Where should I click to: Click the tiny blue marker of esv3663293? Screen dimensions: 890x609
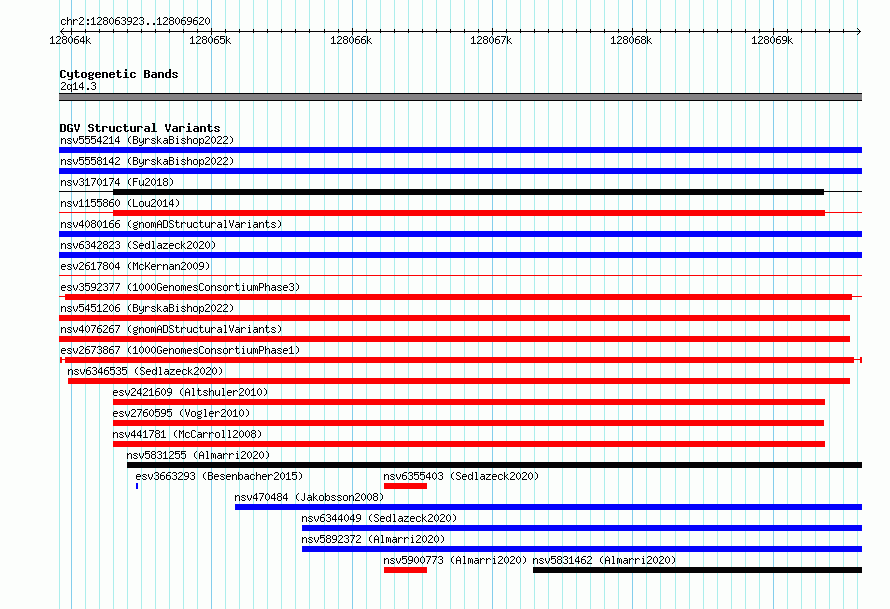[x=137, y=486]
